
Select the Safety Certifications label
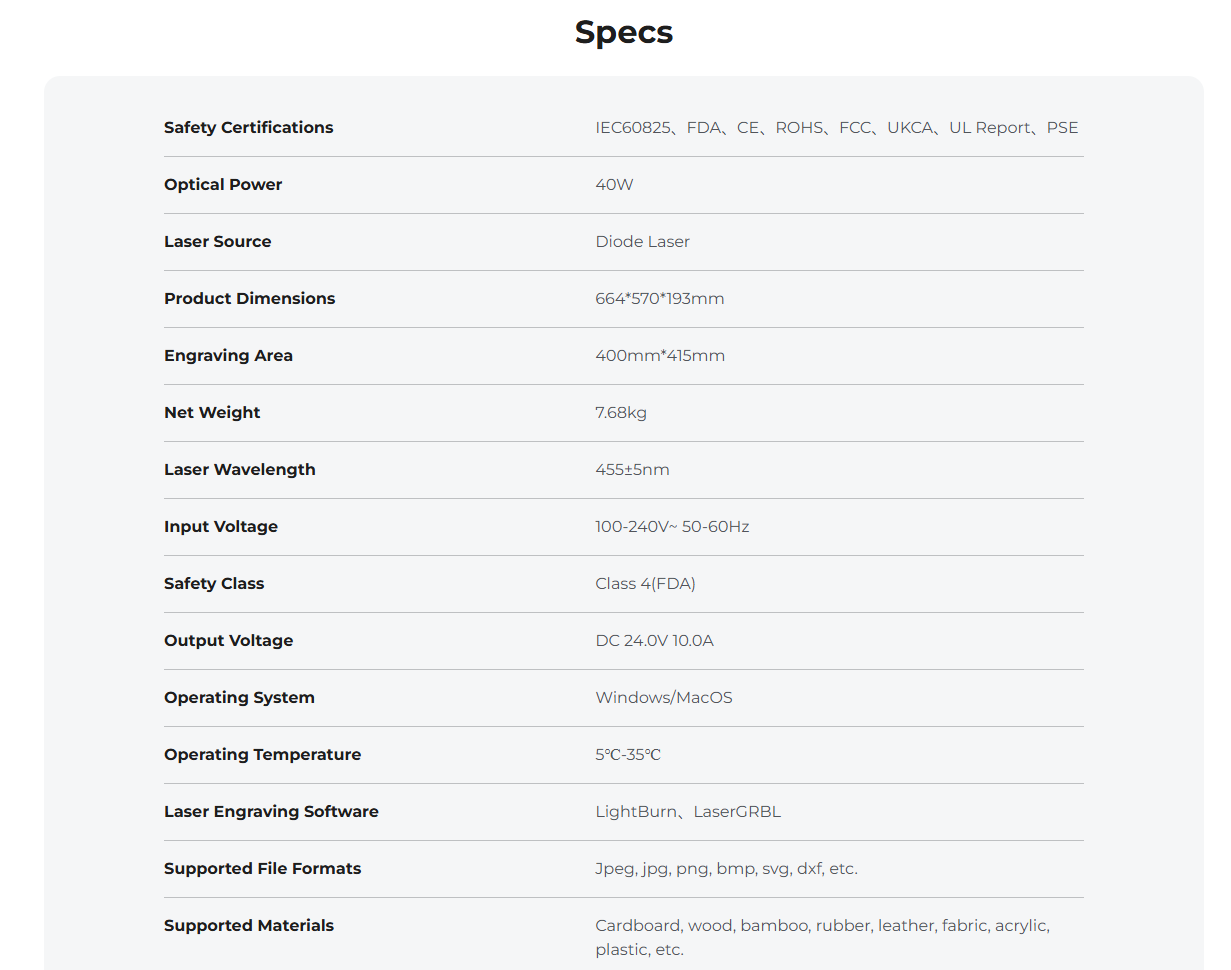click(x=249, y=127)
